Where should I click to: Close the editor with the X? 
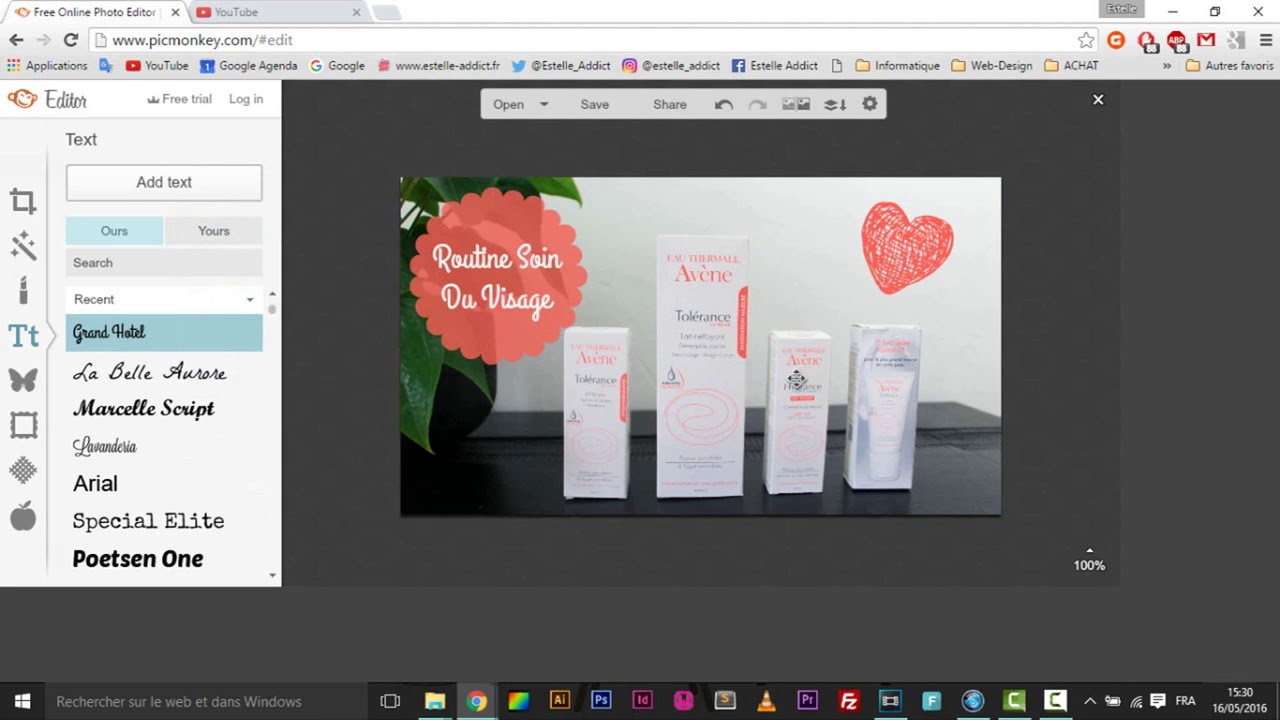coord(1098,100)
